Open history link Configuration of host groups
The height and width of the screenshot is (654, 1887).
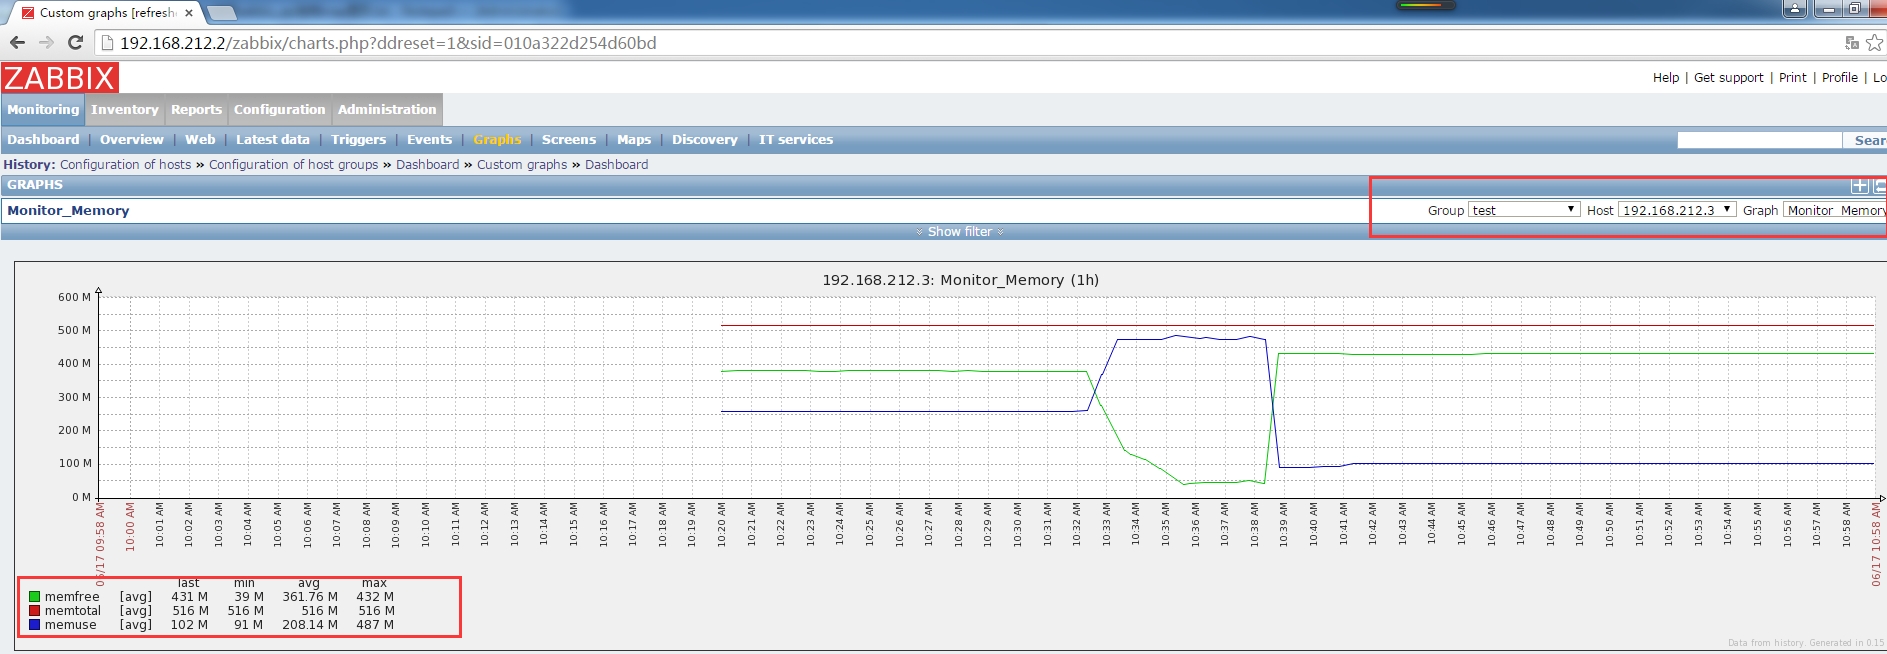coord(293,165)
